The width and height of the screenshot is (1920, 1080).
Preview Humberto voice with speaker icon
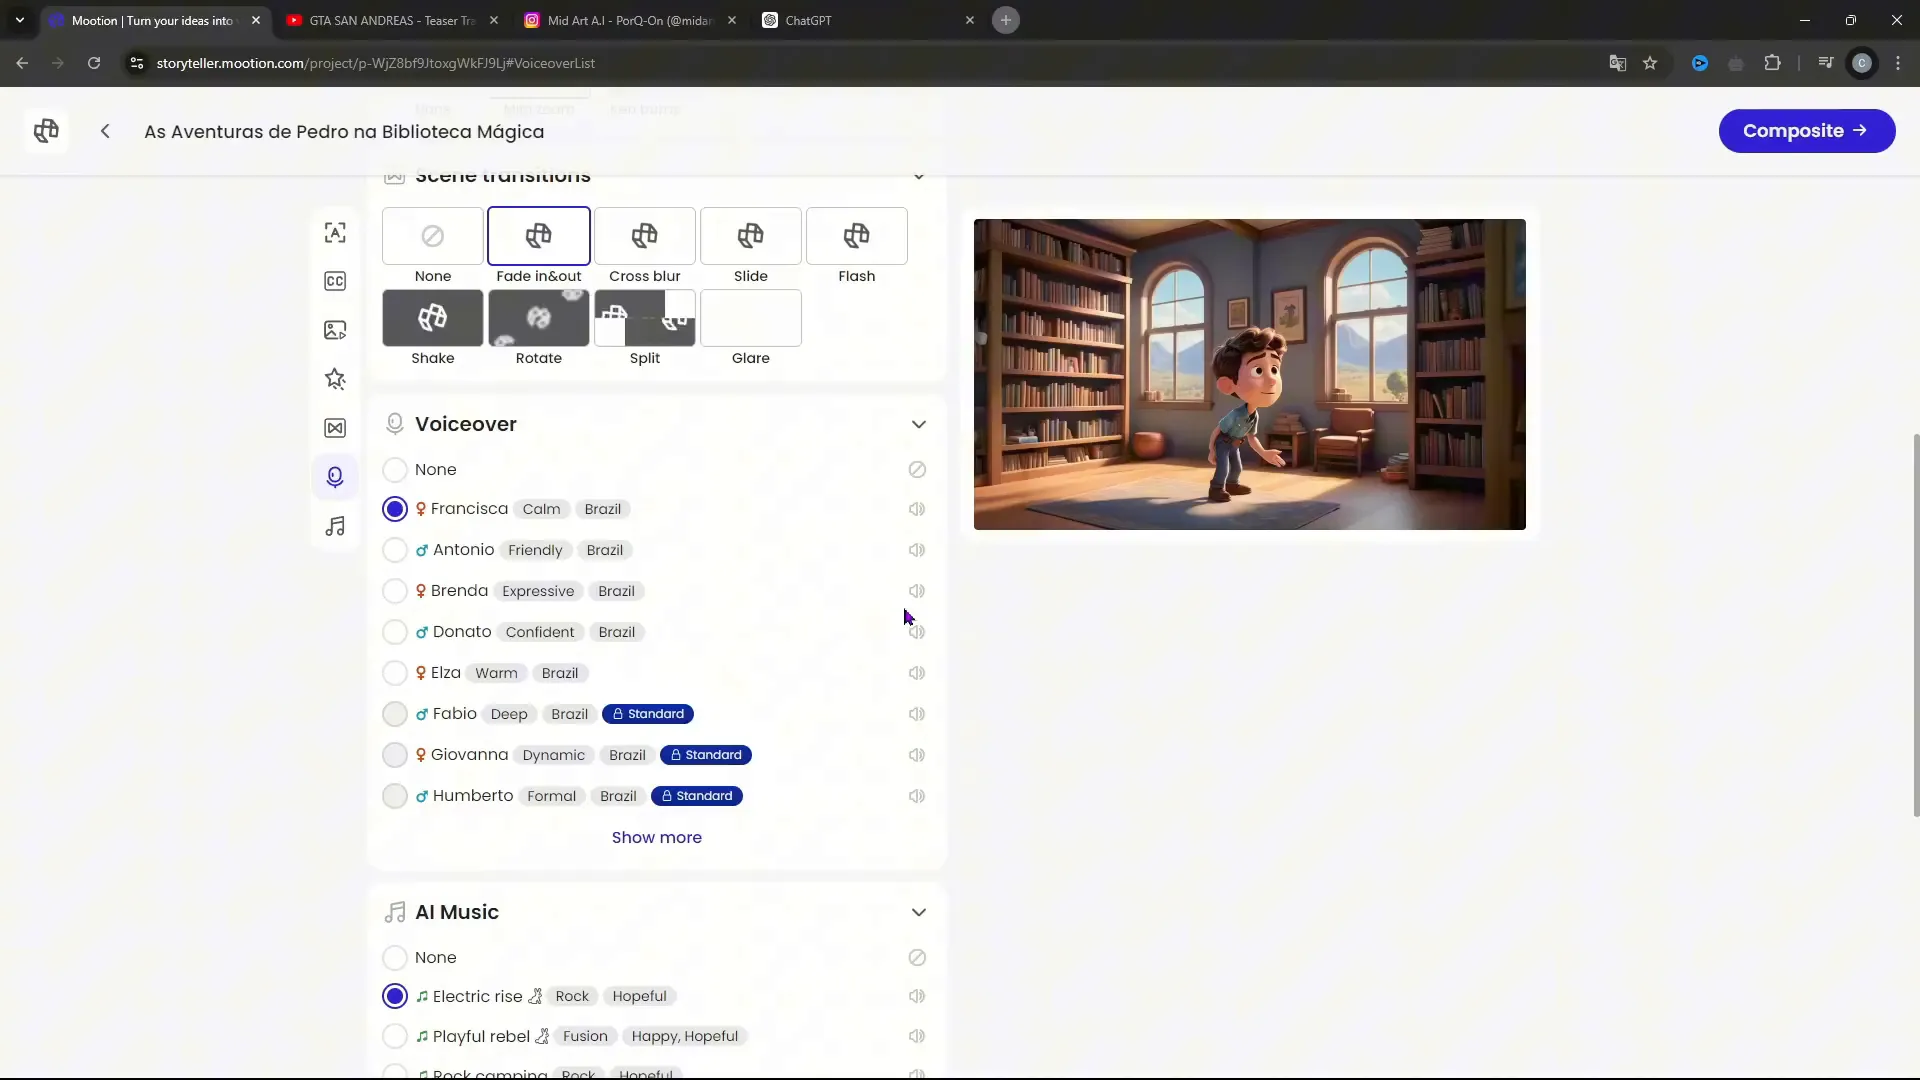click(917, 796)
